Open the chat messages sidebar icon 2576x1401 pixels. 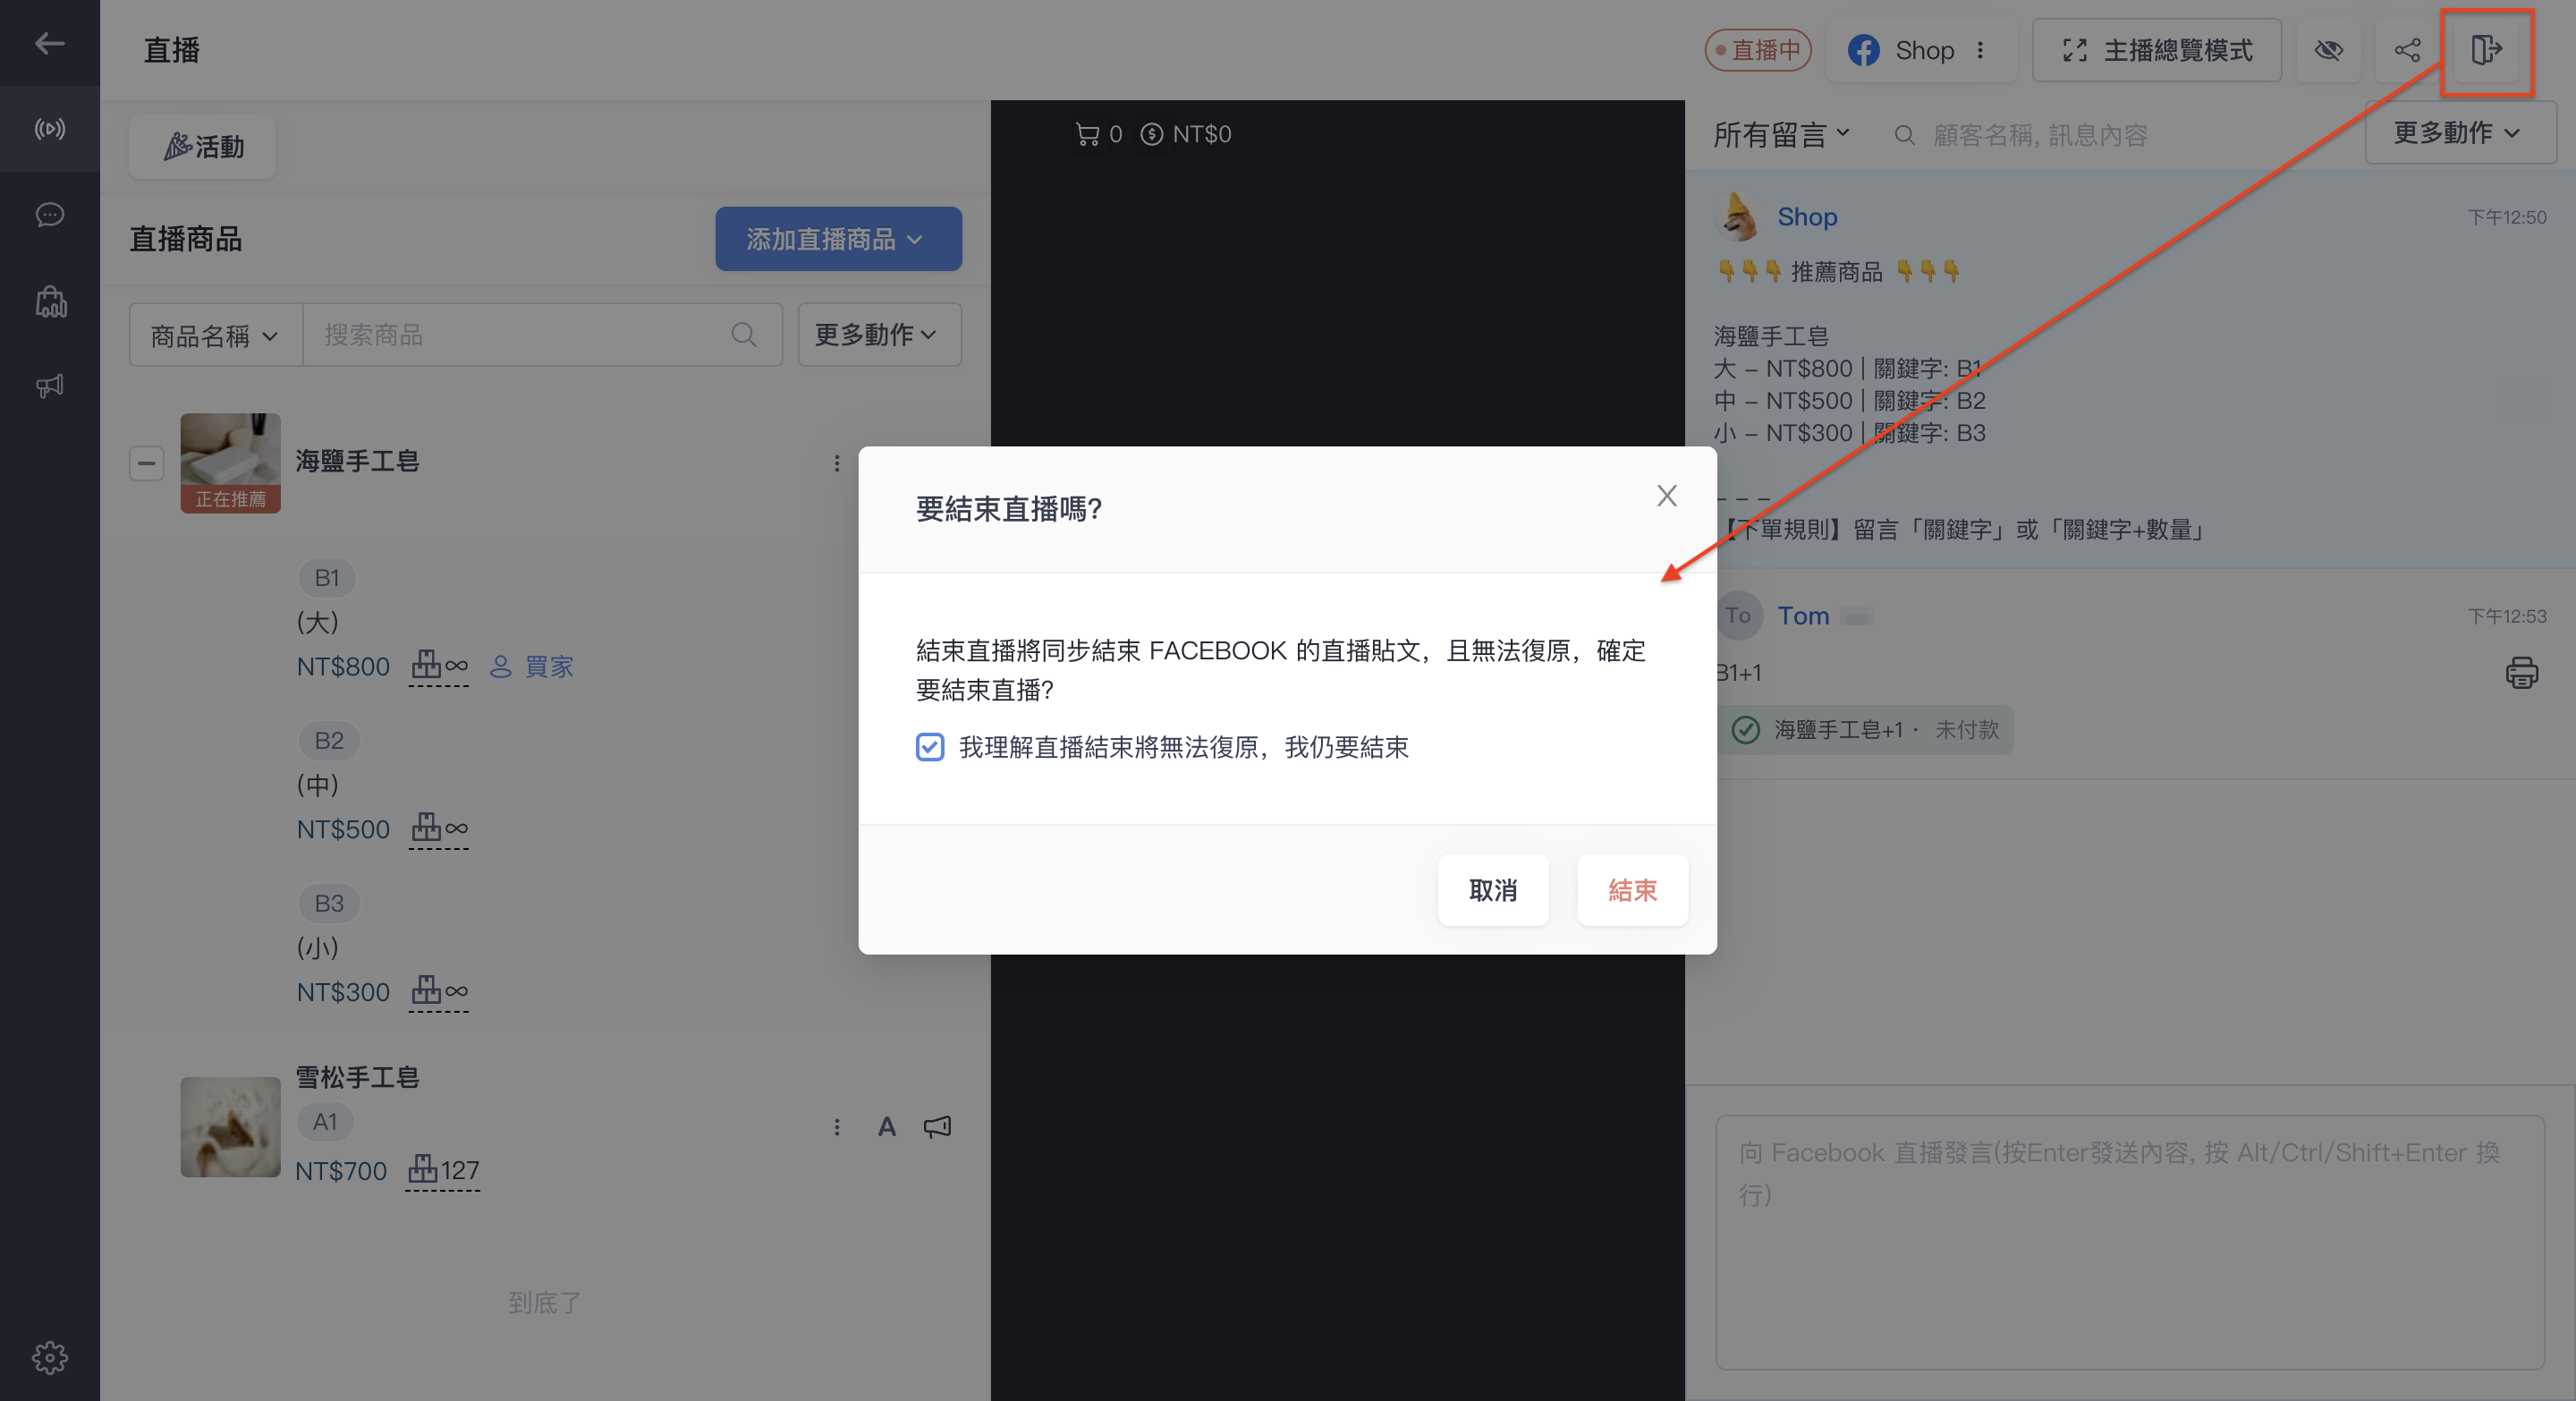click(49, 215)
